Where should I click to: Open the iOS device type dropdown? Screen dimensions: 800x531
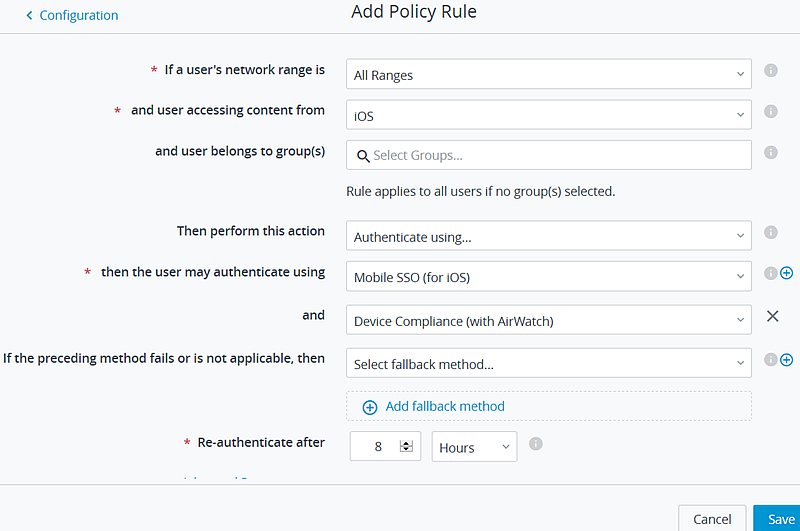coord(548,115)
